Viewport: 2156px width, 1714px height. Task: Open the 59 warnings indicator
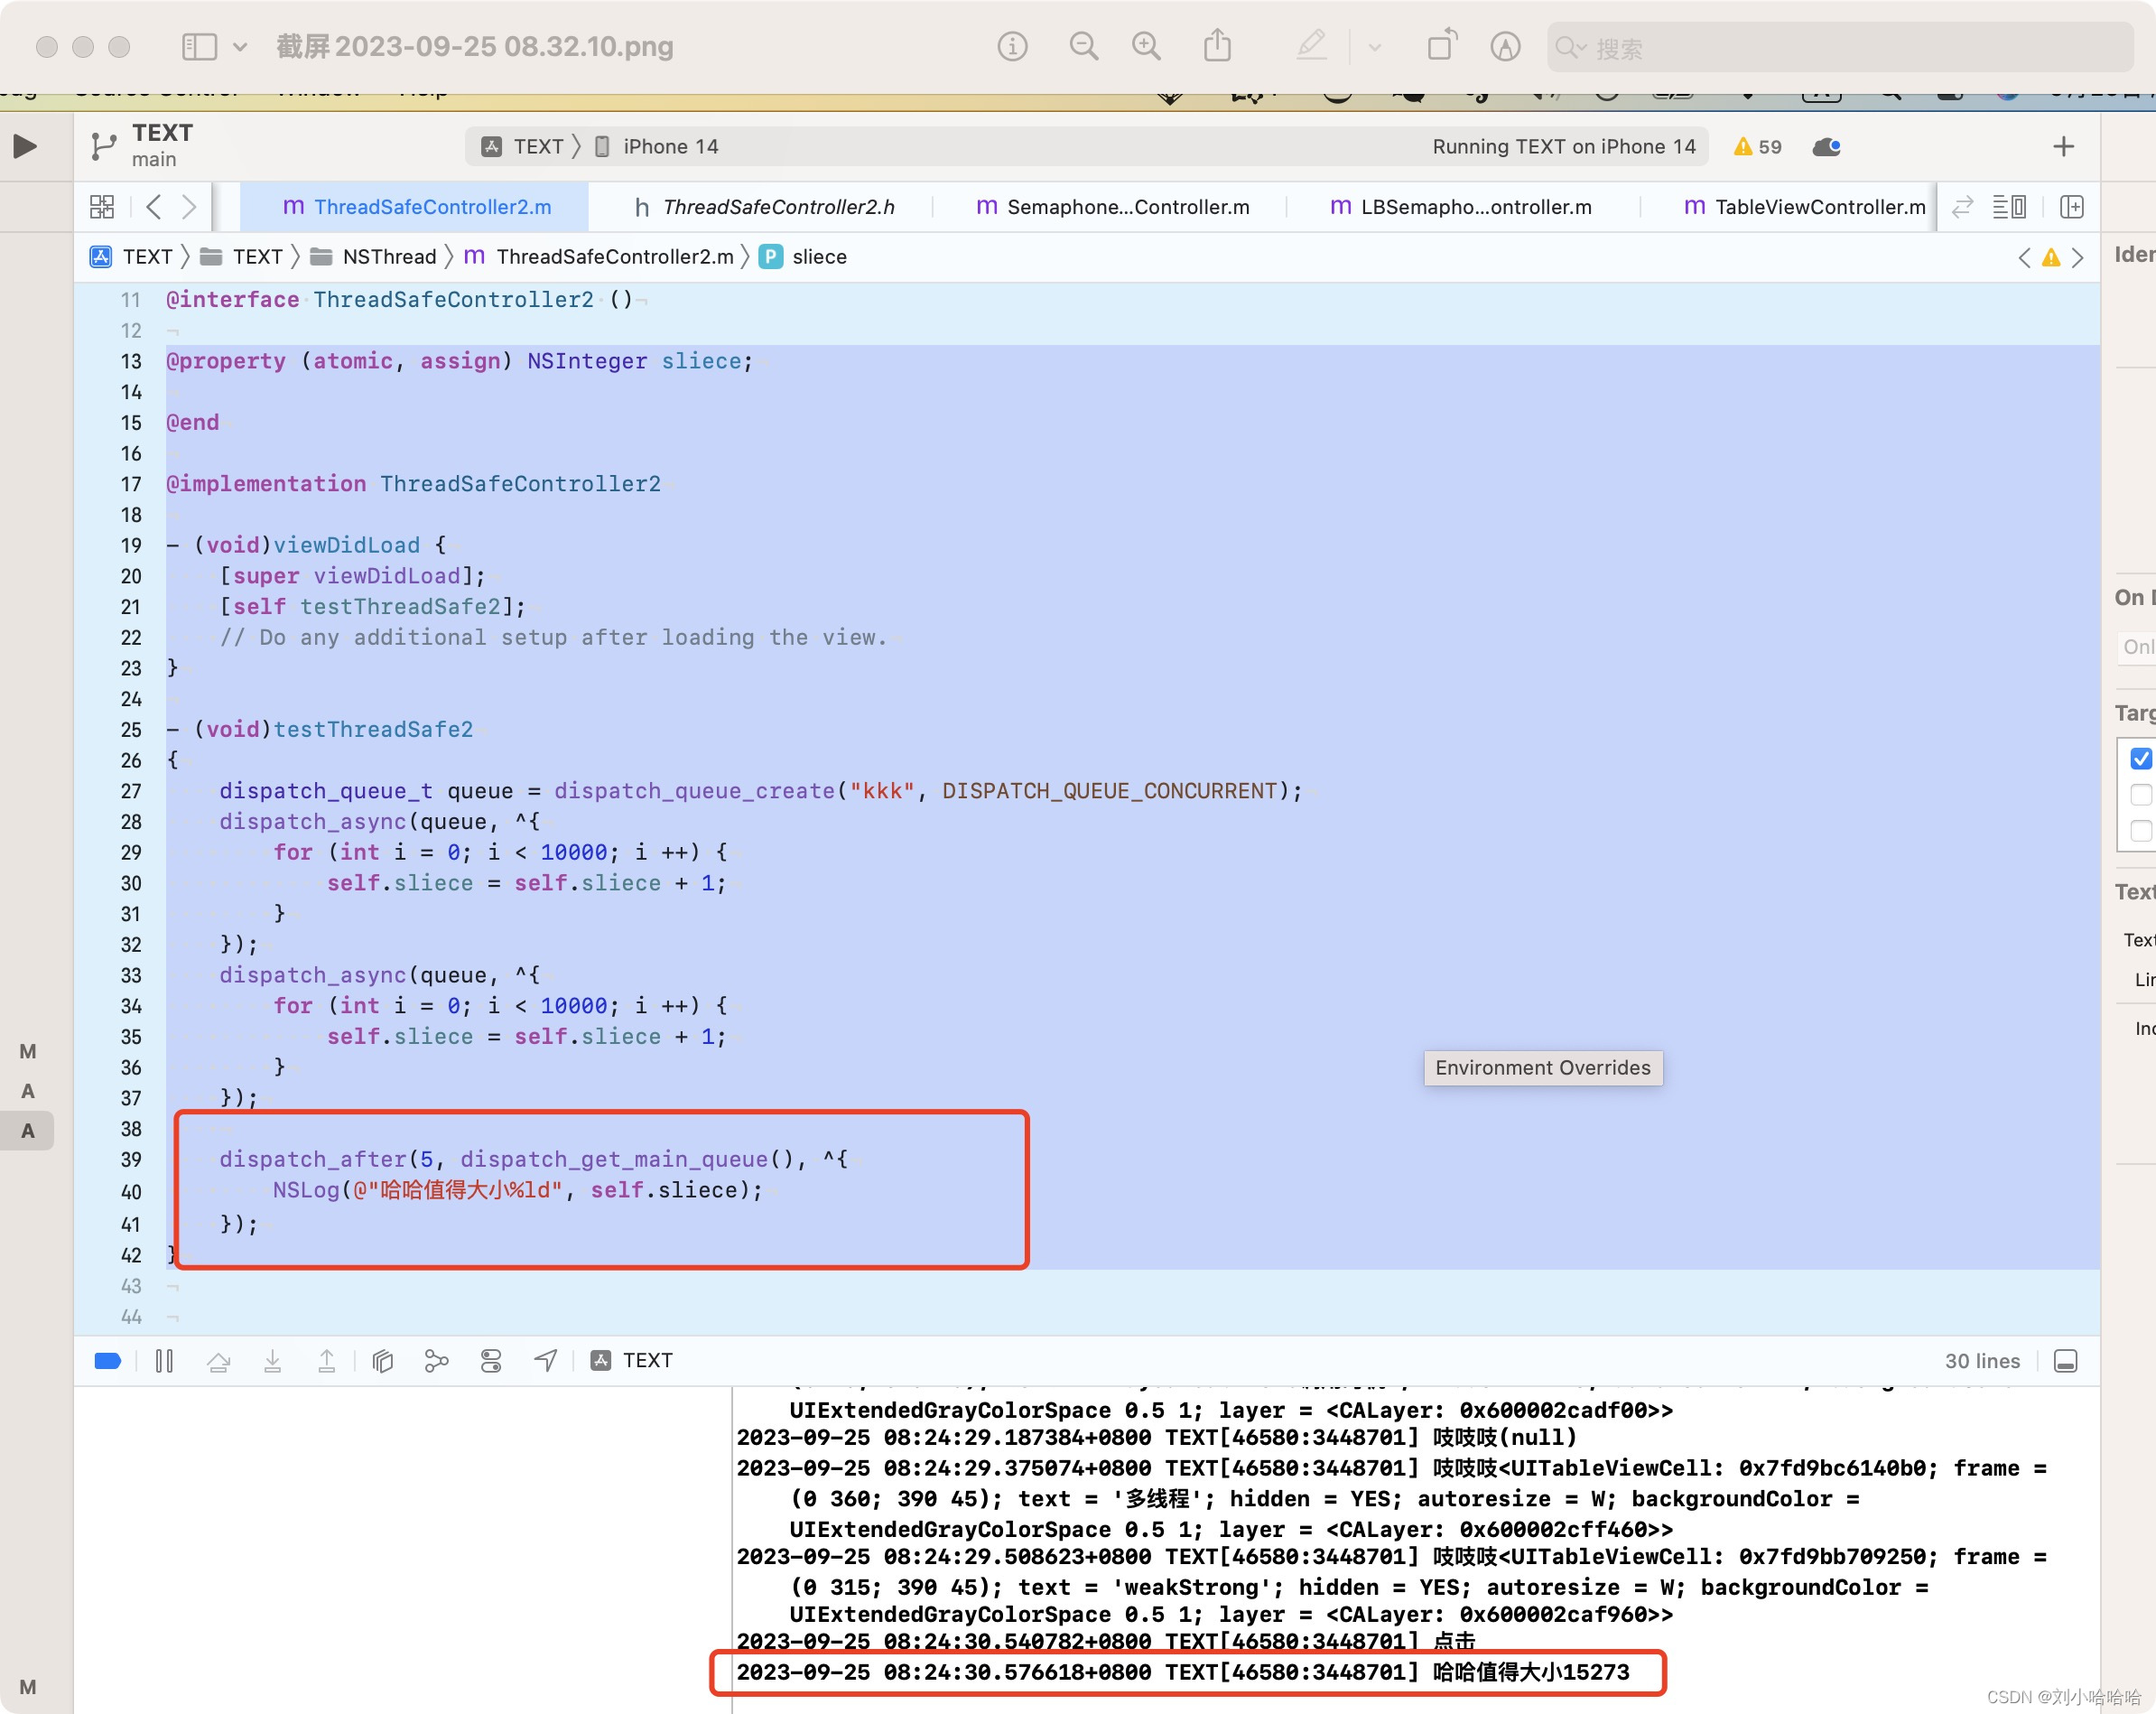[1758, 147]
